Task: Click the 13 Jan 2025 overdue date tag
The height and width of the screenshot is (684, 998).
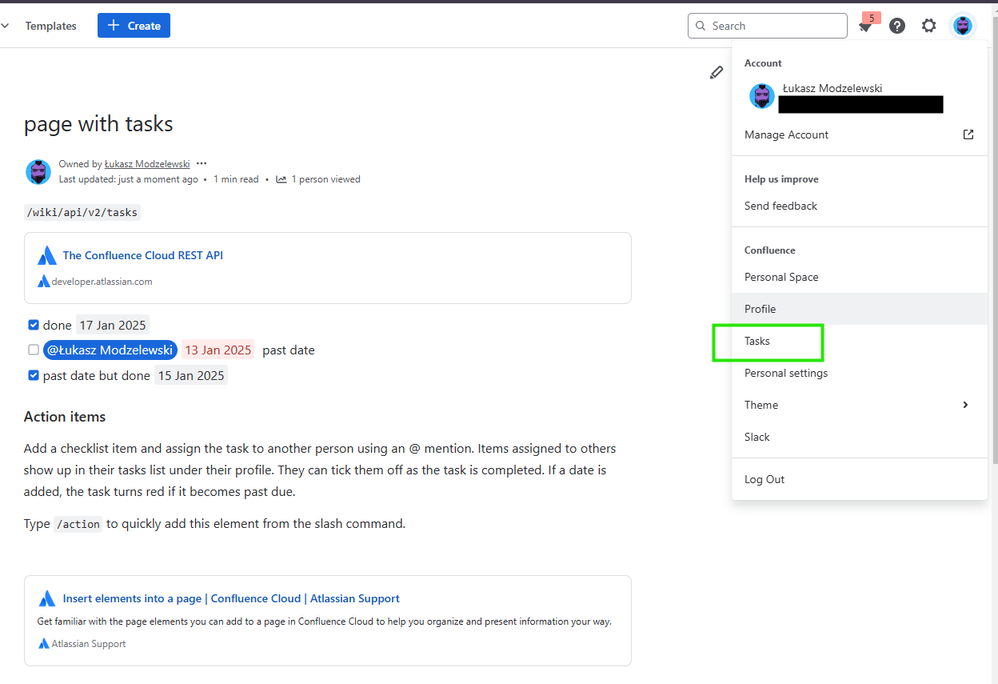Action: point(218,350)
